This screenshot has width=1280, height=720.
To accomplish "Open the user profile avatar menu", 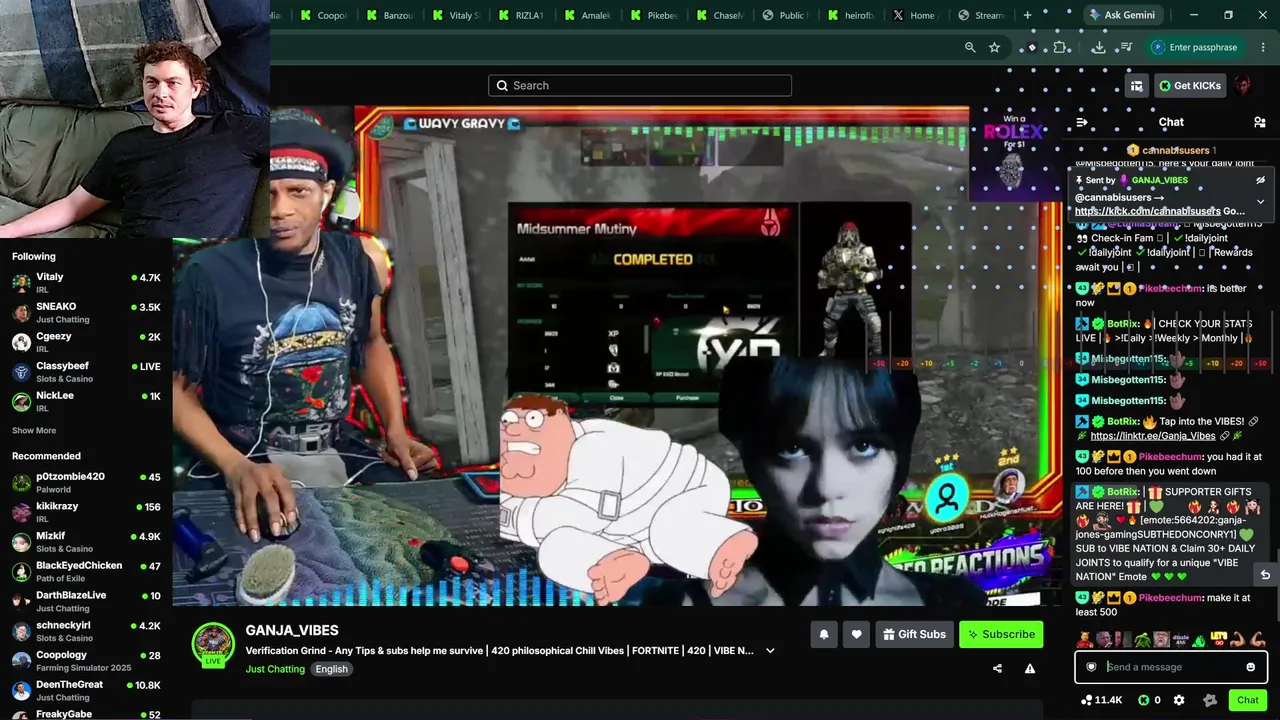I will (x=1243, y=86).
